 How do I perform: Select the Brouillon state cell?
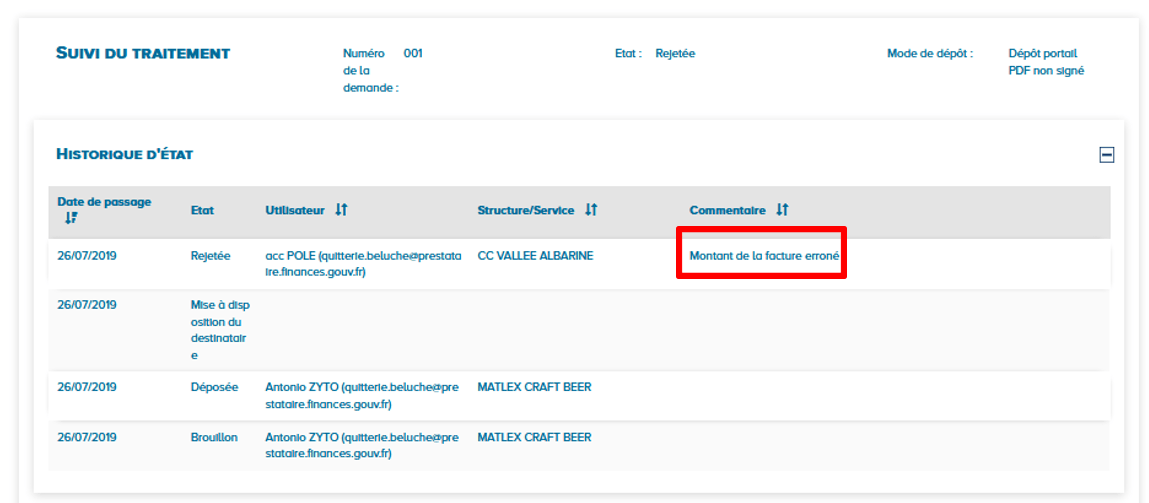tap(214, 437)
